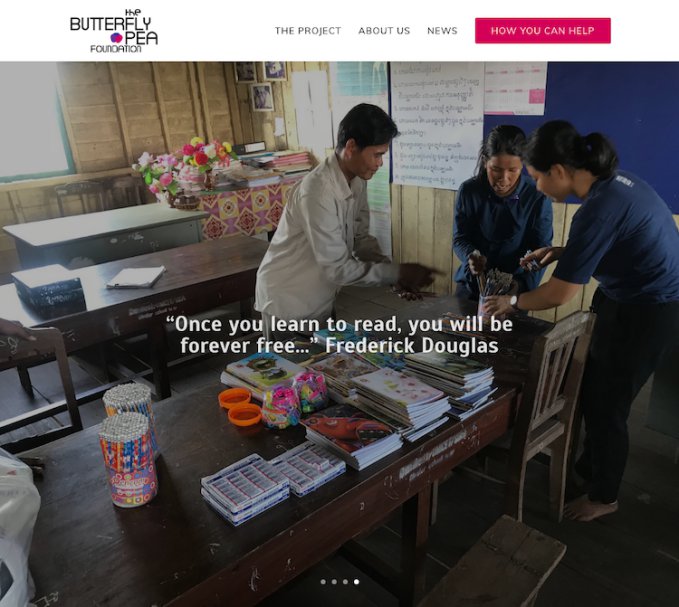Image resolution: width=679 pixels, height=607 pixels.
Task: Go to the About Us page
Action: tap(384, 31)
